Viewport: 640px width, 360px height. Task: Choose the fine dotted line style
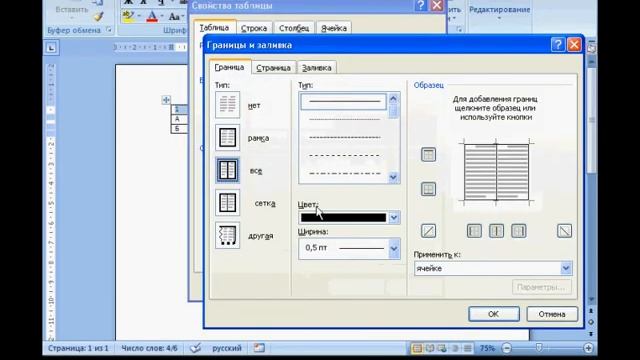click(344, 119)
